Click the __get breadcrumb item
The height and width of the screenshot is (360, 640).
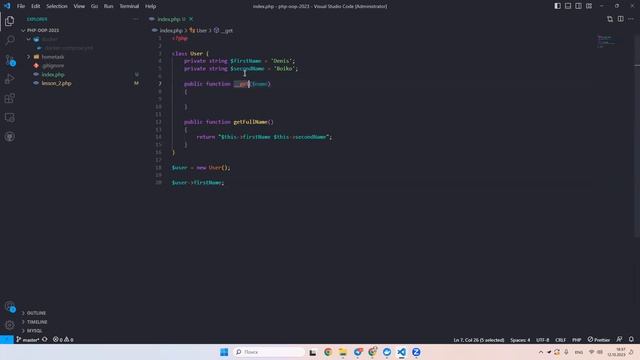tap(223, 31)
